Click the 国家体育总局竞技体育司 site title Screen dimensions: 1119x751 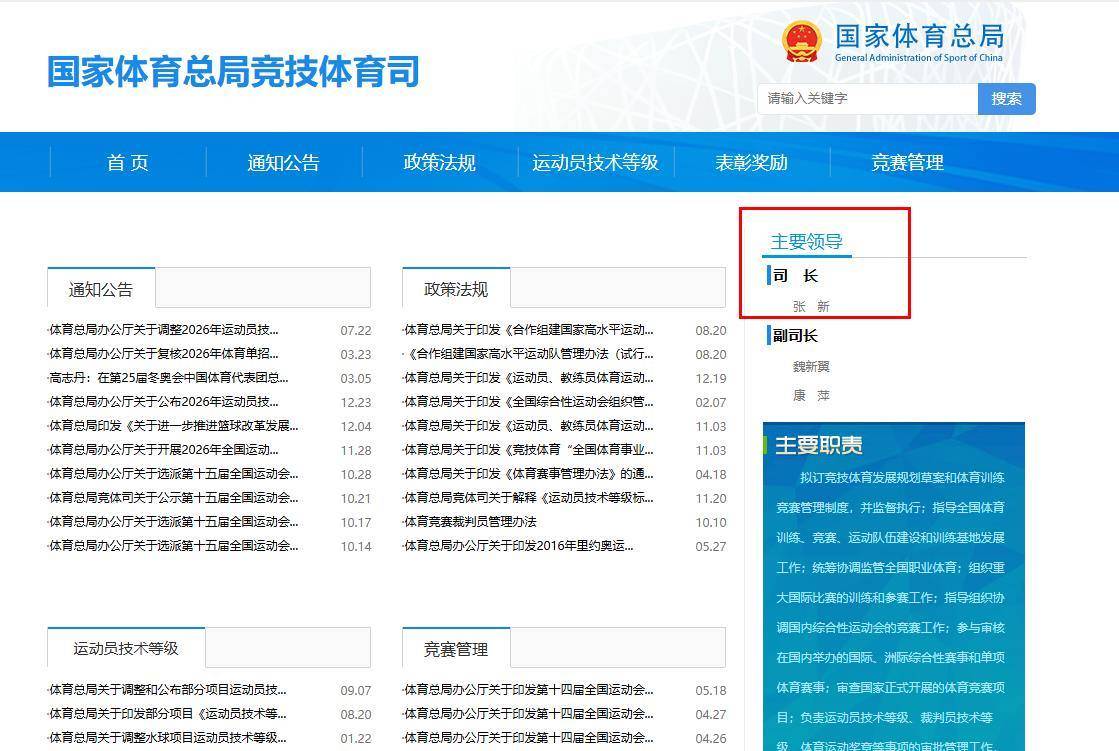coord(233,72)
